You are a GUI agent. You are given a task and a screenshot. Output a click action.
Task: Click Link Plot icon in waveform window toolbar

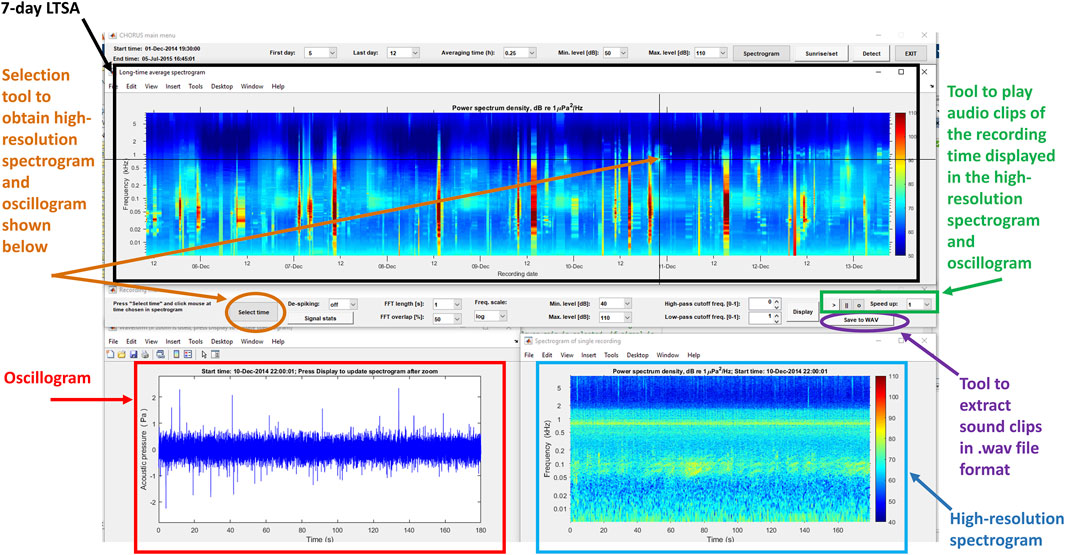(x=160, y=354)
